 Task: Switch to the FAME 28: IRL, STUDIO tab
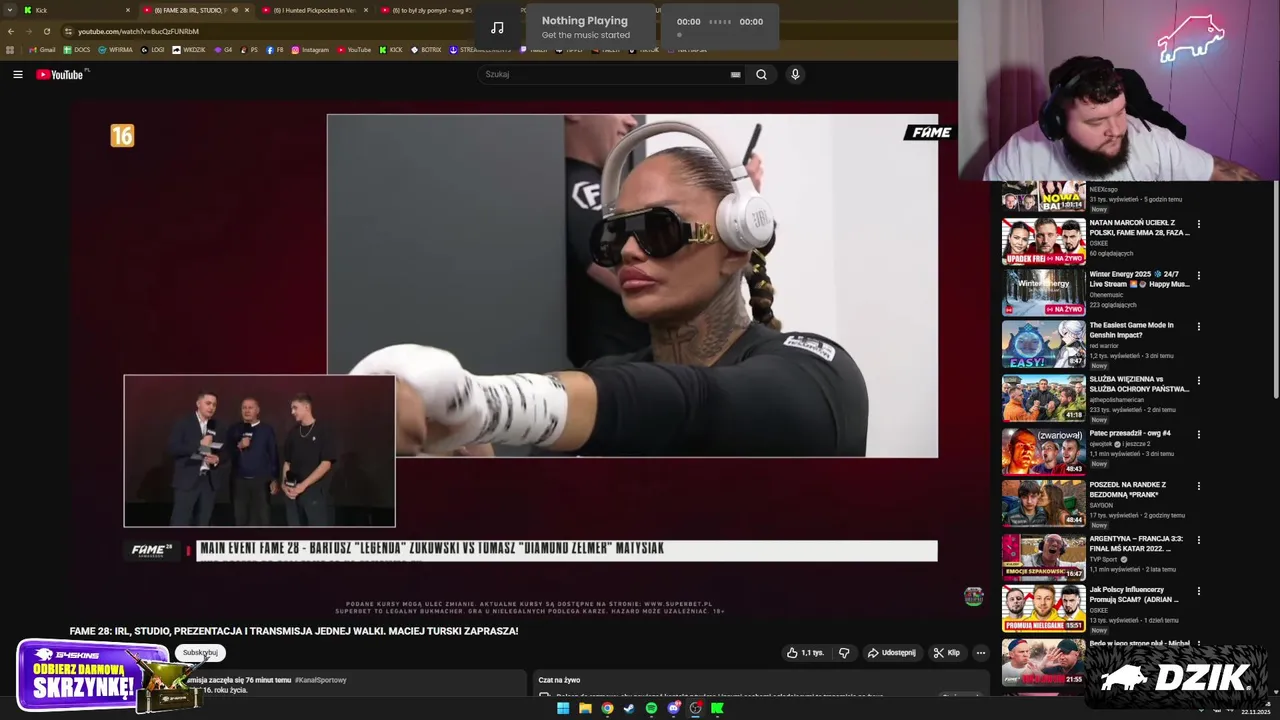pyautogui.click(x=195, y=10)
